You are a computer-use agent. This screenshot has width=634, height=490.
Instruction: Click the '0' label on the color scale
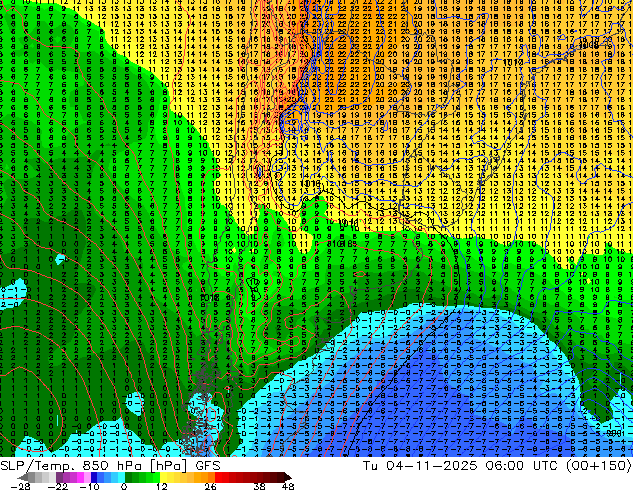(124, 486)
